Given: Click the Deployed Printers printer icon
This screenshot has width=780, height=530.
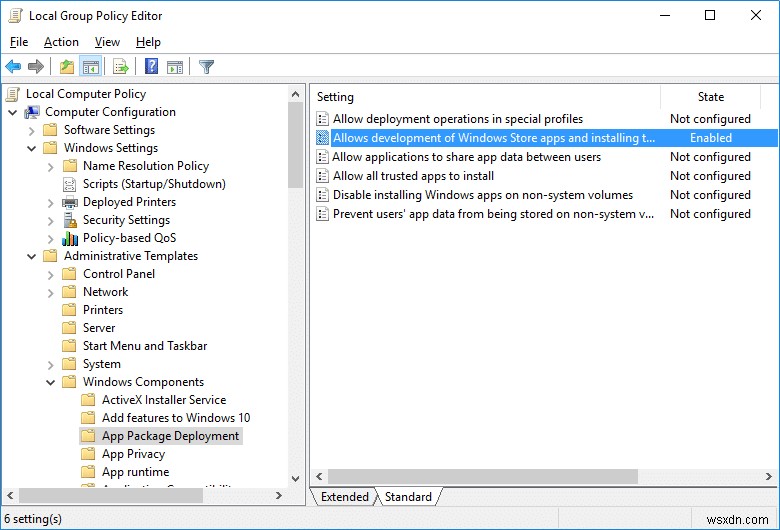Looking at the screenshot, I should (x=70, y=202).
